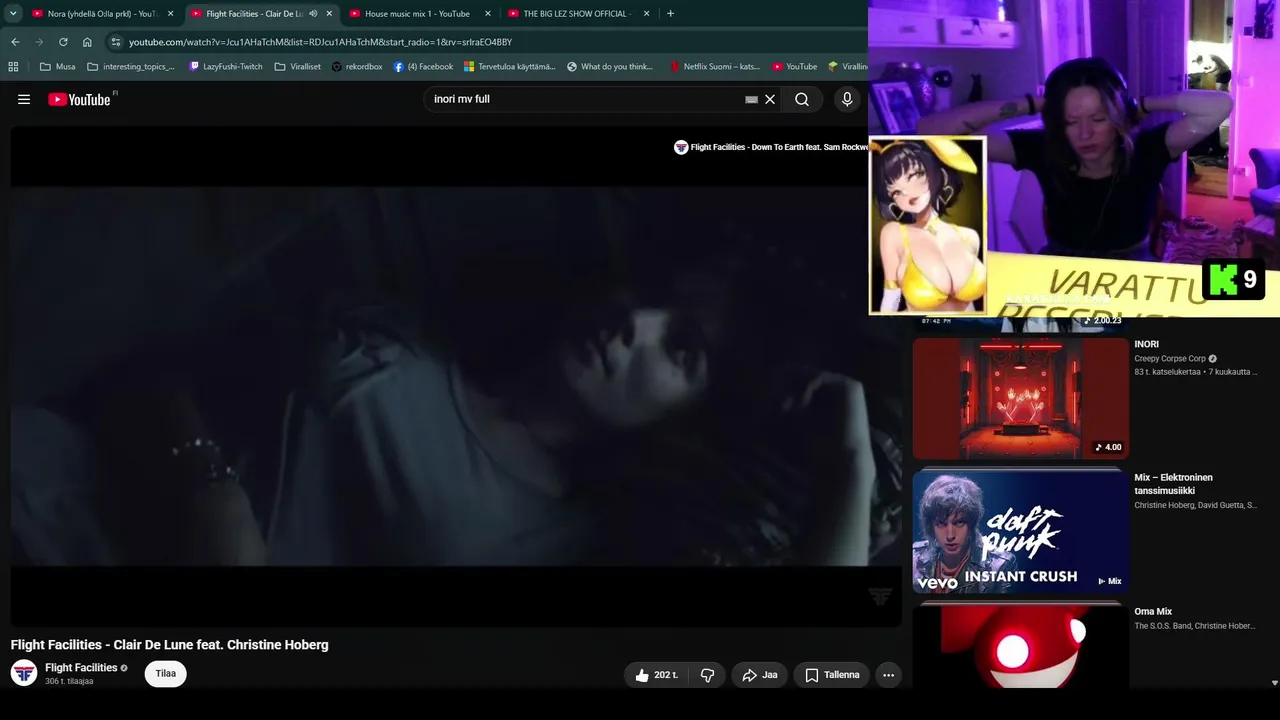Image resolution: width=1280 pixels, height=720 pixels.
Task: Close the Flight Facilities tab
Action: (329, 14)
